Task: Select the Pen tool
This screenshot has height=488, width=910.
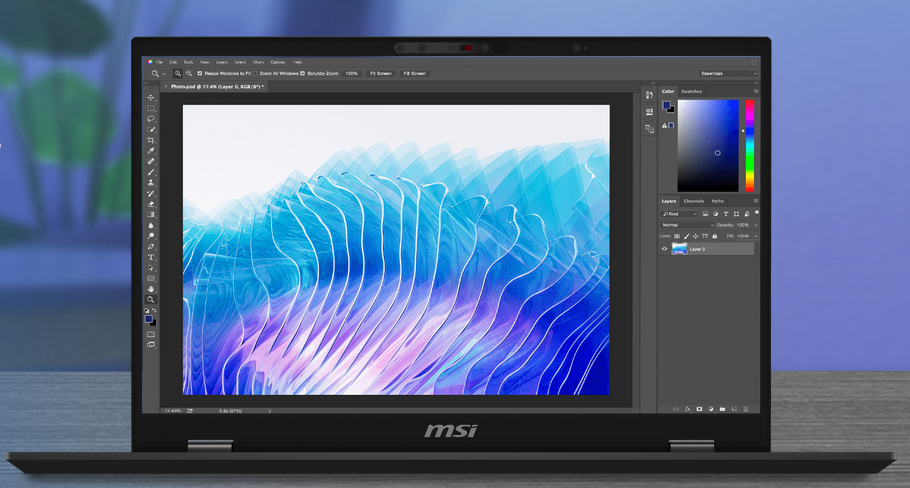Action: click(x=151, y=247)
